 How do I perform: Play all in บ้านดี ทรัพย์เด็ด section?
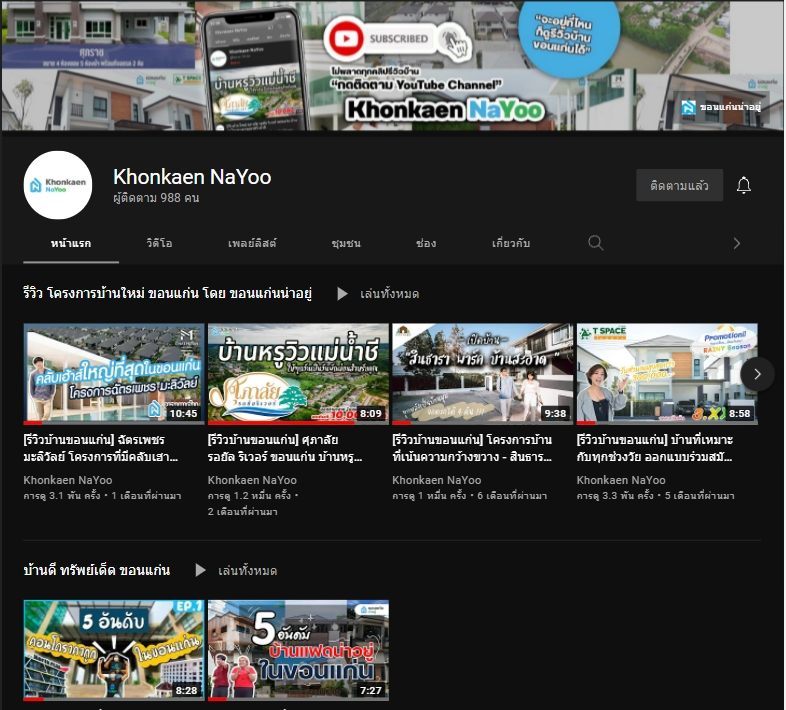tap(236, 571)
